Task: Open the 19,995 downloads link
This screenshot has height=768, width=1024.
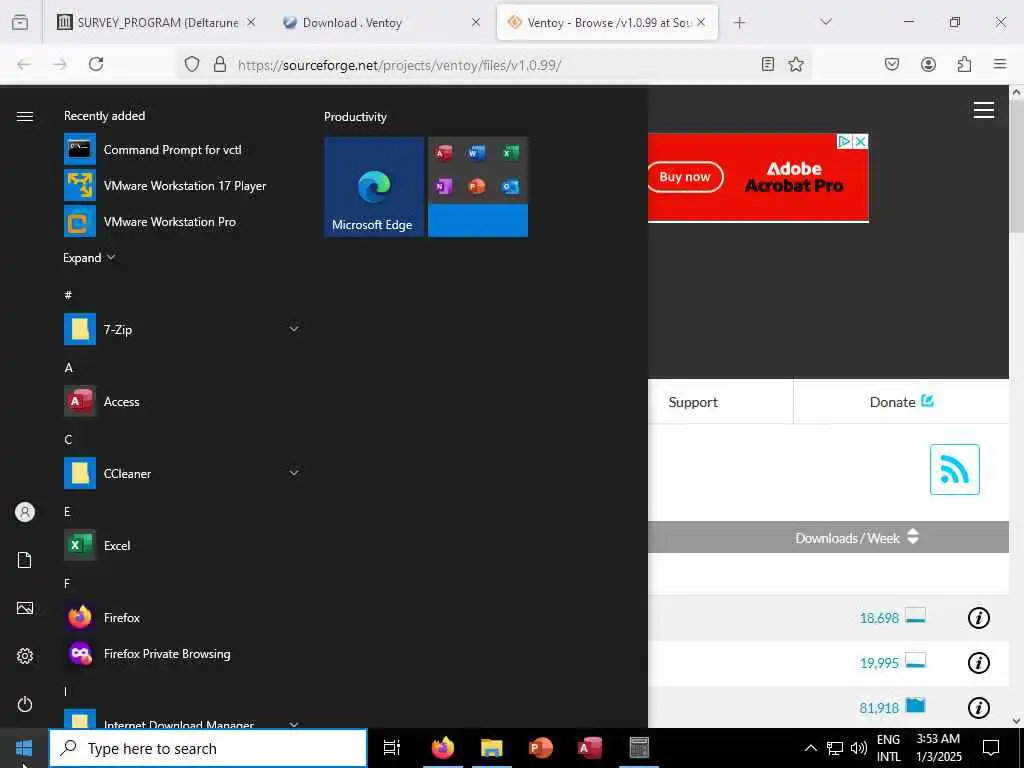Action: pyautogui.click(x=879, y=663)
